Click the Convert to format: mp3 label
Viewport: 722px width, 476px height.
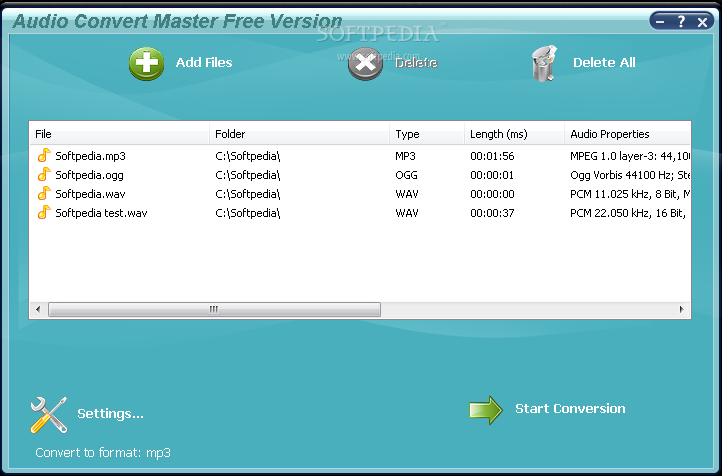pos(103,453)
